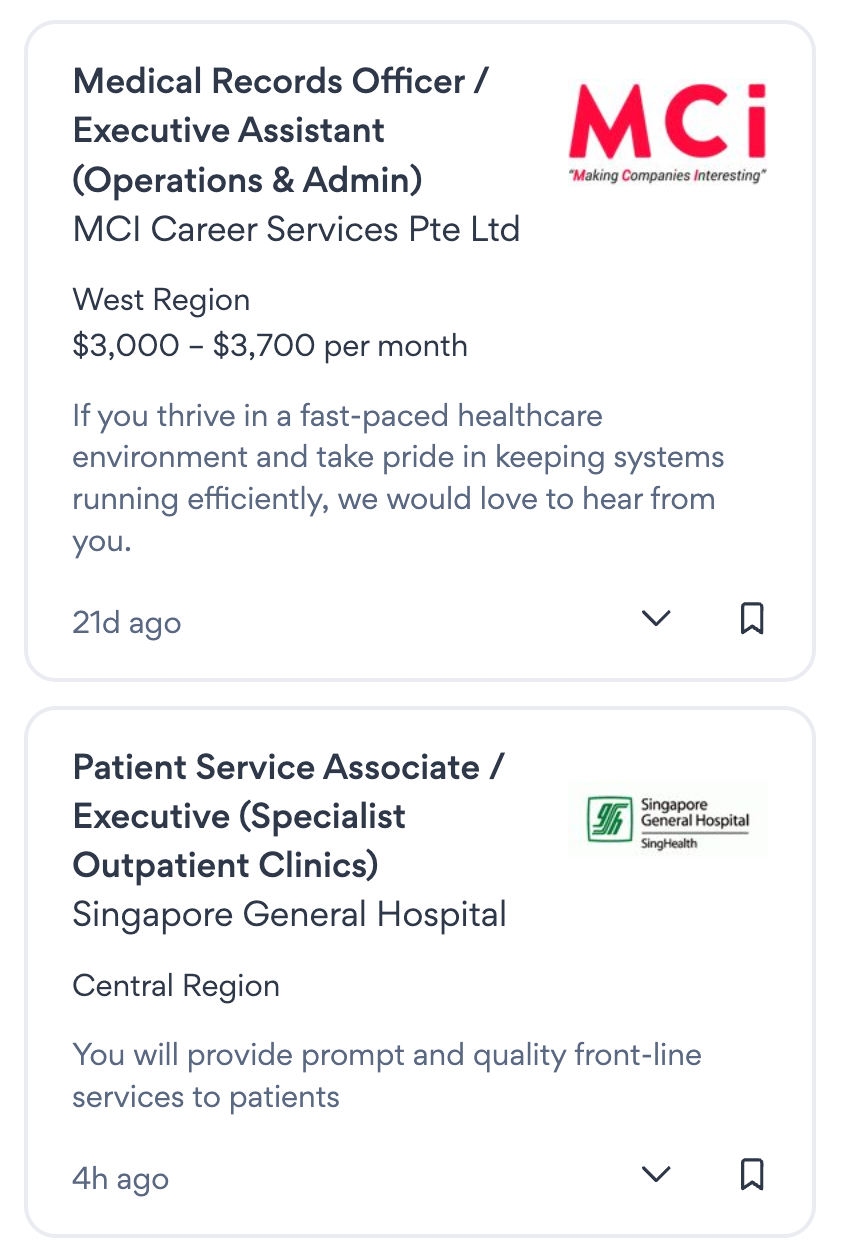Visit the MCI Career Services Pte Ltd company name
864x1252 pixels.
tap(296, 230)
